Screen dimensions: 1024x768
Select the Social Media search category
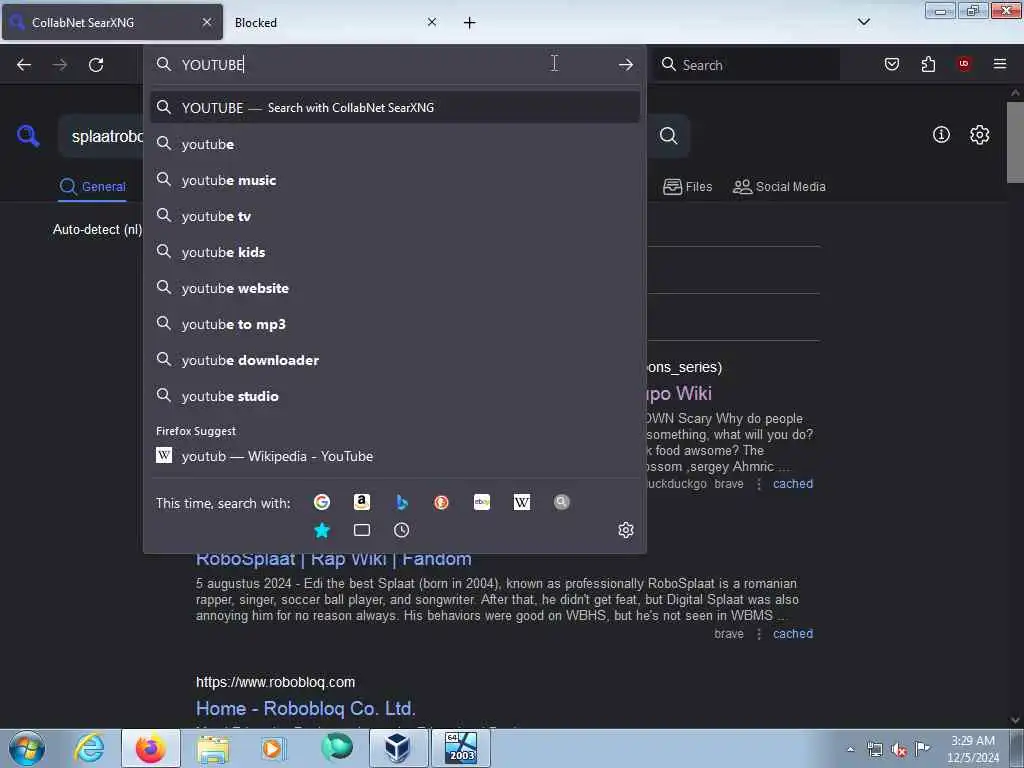[x=779, y=187]
